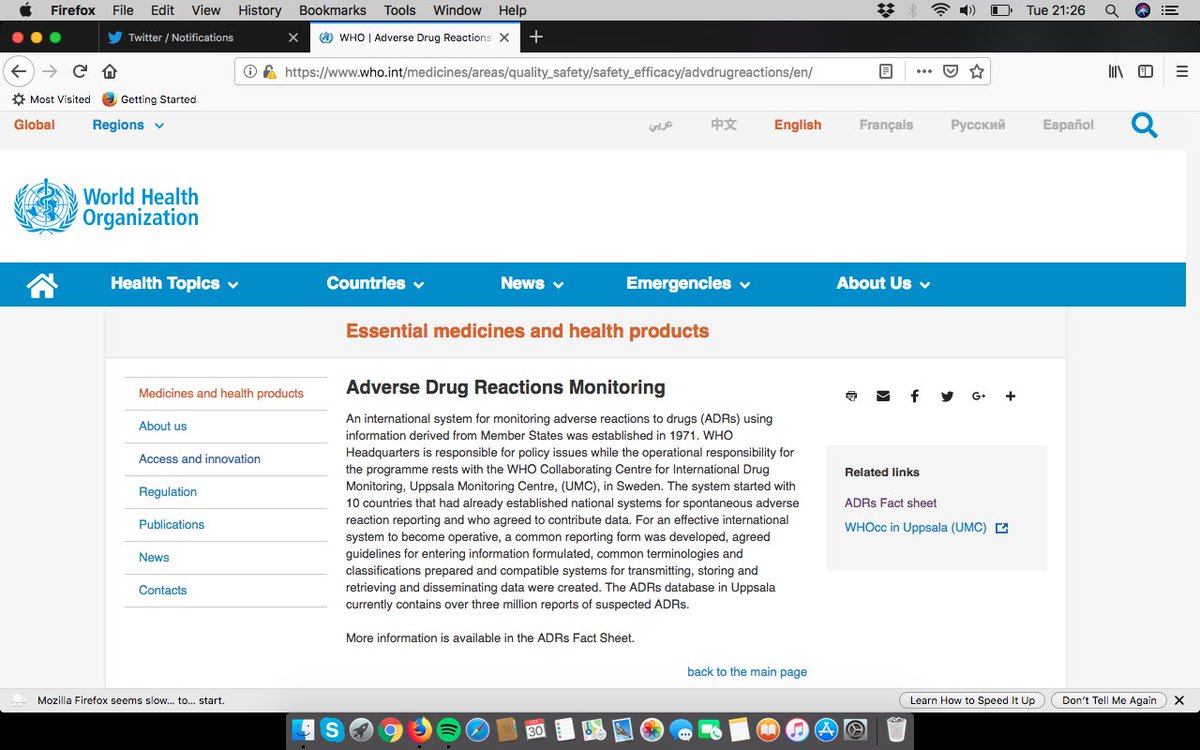Open Google Chrome from the Dock
The image size is (1200, 750).
click(x=390, y=729)
